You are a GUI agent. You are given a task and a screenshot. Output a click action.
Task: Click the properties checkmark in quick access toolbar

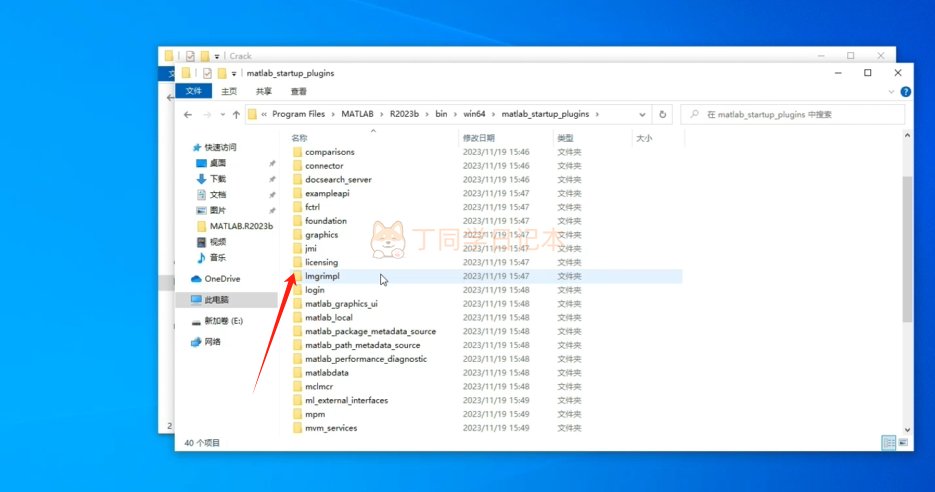point(207,73)
